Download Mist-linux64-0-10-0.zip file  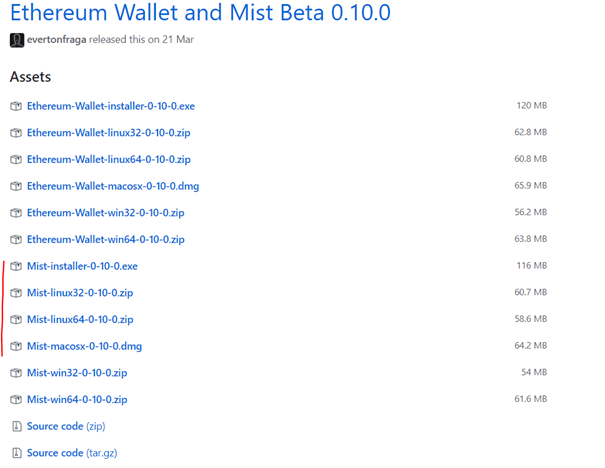click(80, 319)
